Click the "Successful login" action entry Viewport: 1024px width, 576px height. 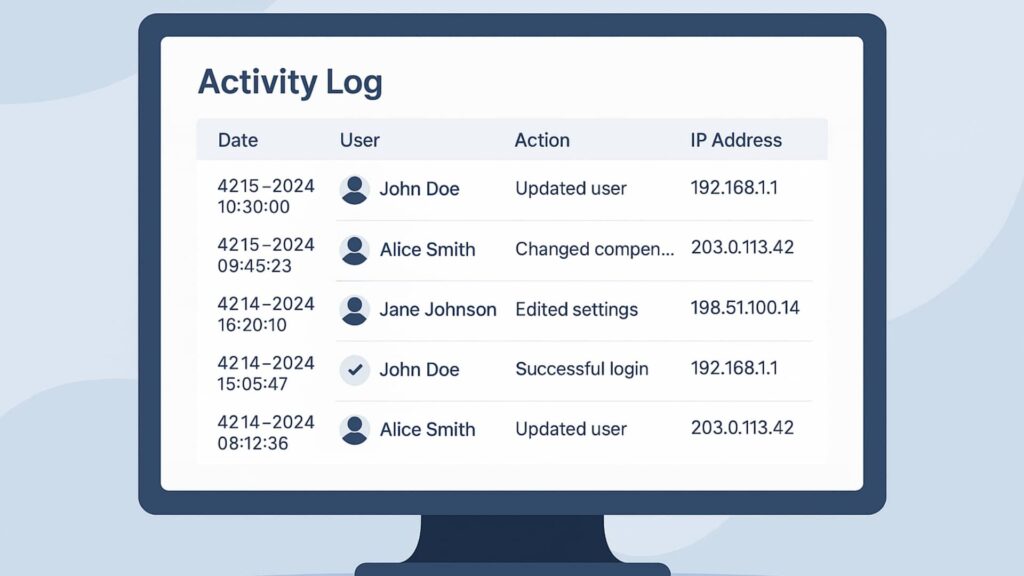[x=582, y=369]
